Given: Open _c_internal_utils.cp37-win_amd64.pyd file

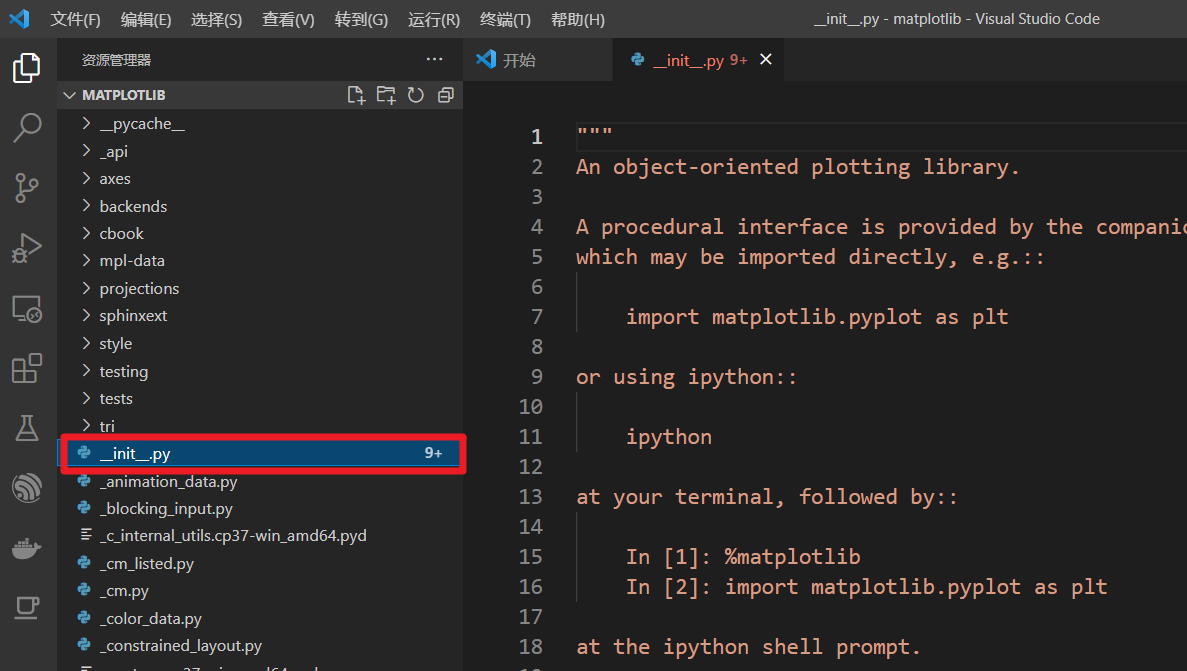Looking at the screenshot, I should 260,536.
